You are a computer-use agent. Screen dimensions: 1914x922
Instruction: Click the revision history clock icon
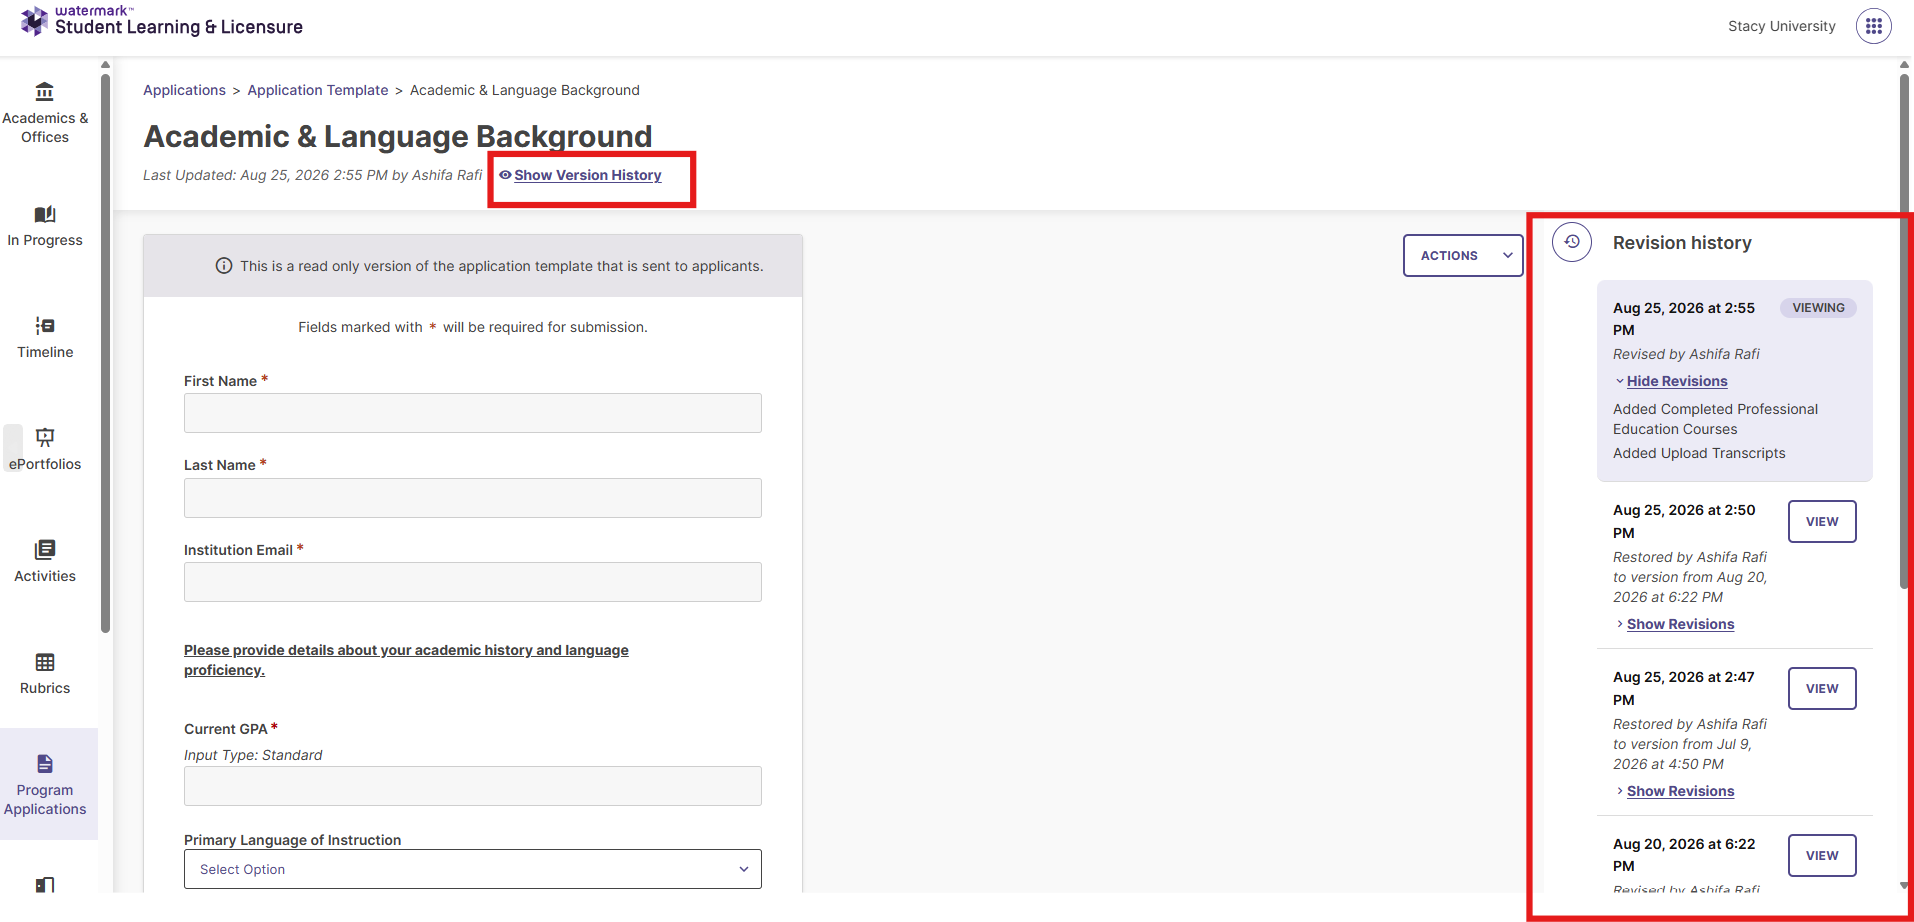(1572, 242)
